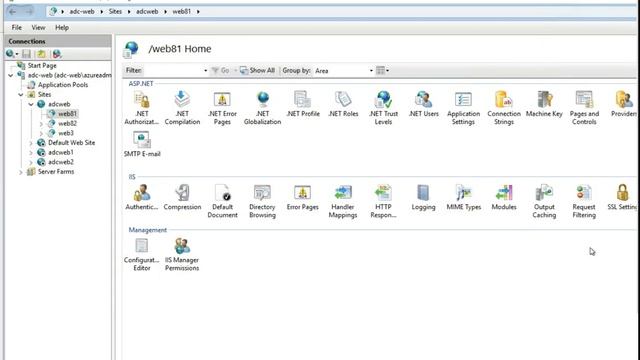The height and width of the screenshot is (360, 640).
Task: Open HTTP Response Headers feature
Action: [x=383, y=201]
